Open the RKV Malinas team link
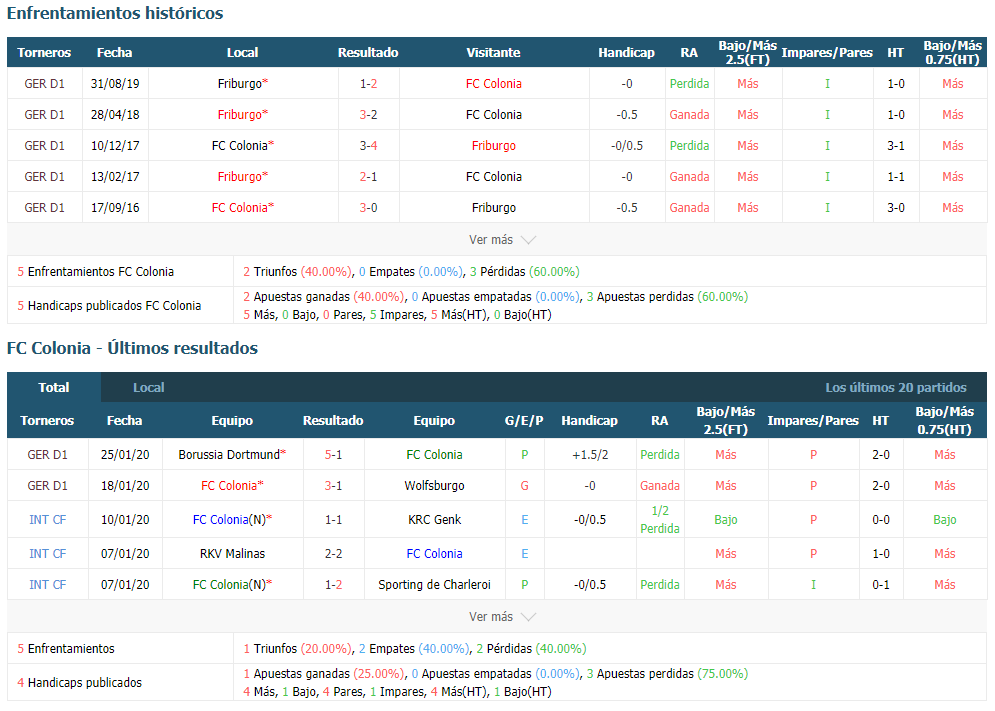995x711 pixels. (x=232, y=554)
